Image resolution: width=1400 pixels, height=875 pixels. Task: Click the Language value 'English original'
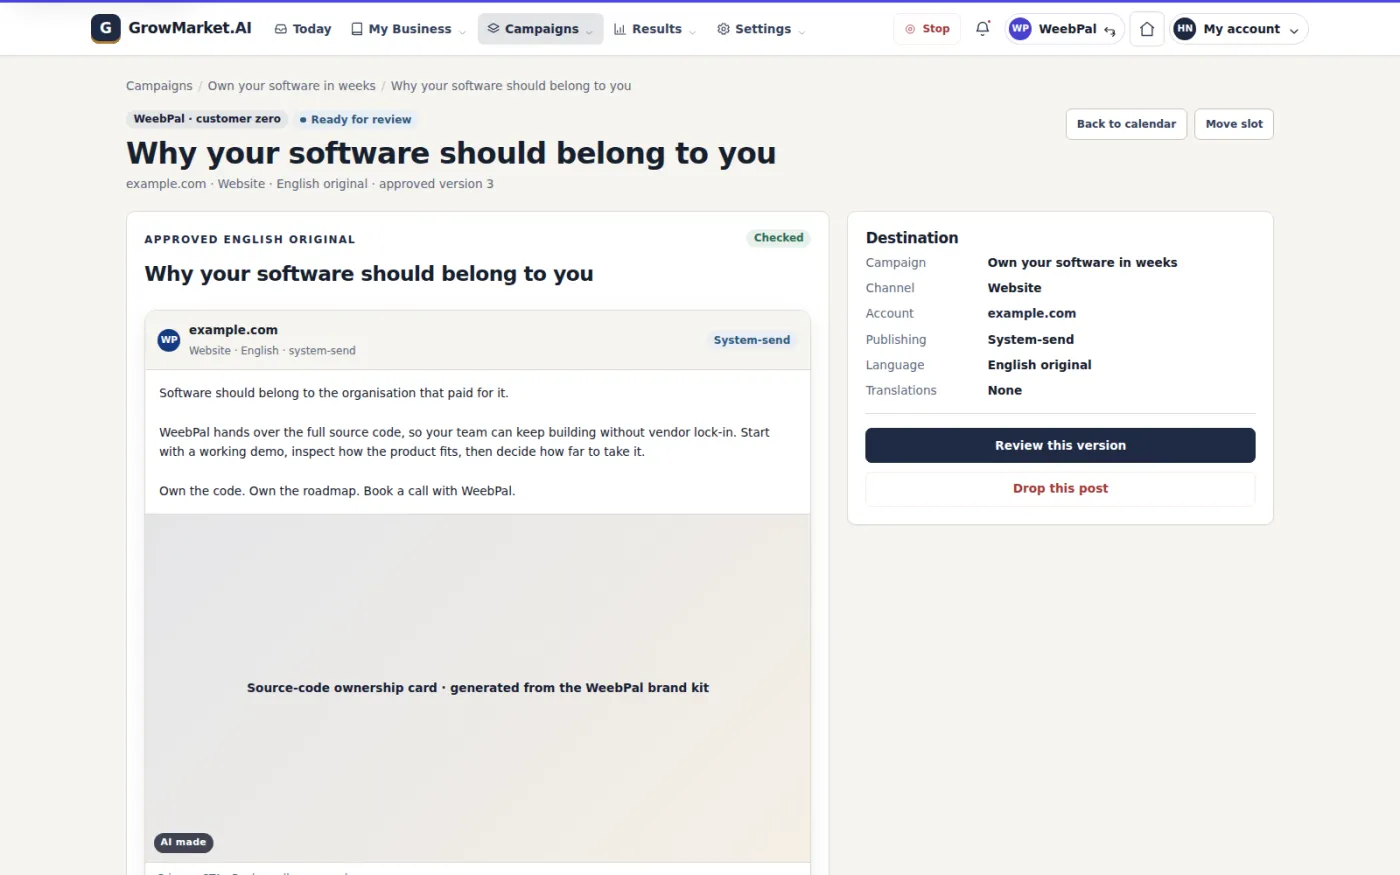tap(1040, 365)
